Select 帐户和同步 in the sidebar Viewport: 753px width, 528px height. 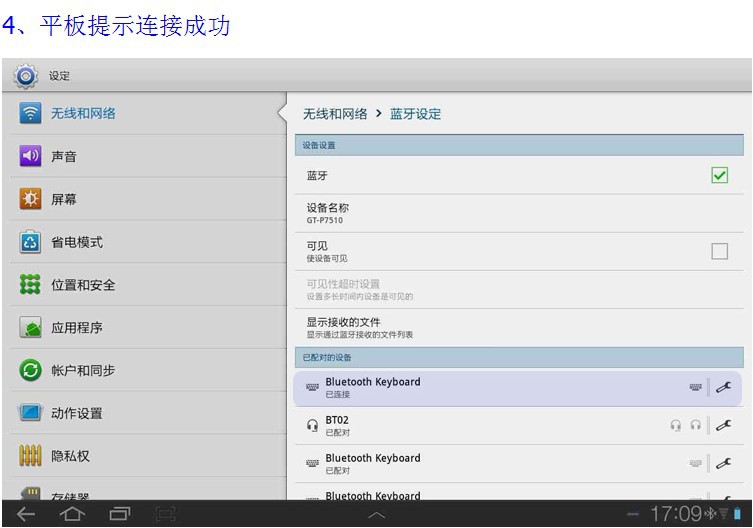148,370
